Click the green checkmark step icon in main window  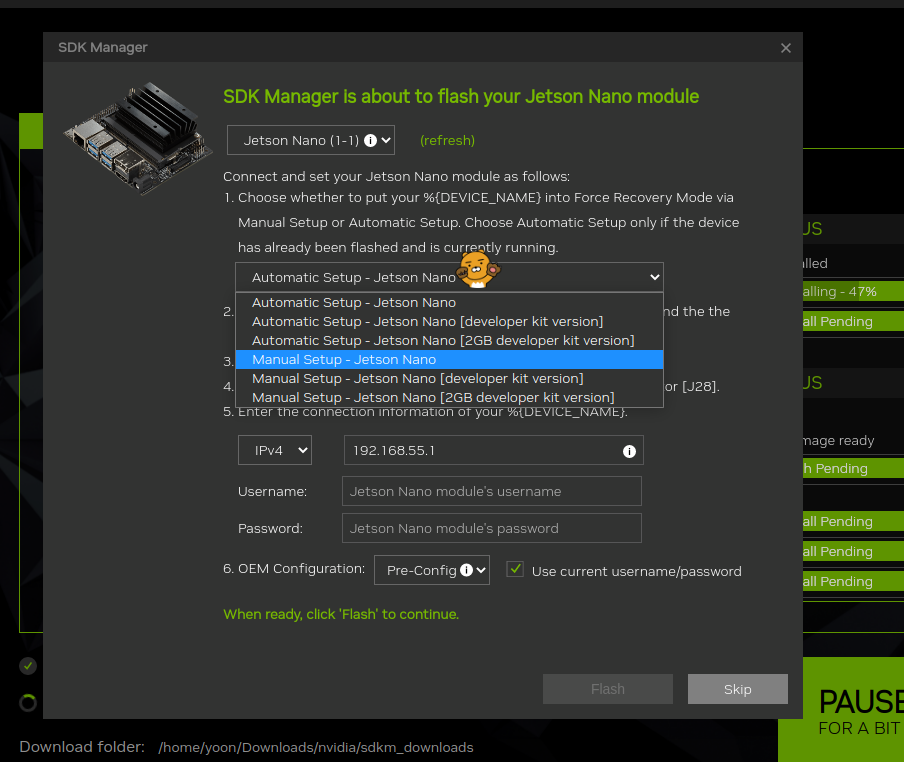pos(28,666)
